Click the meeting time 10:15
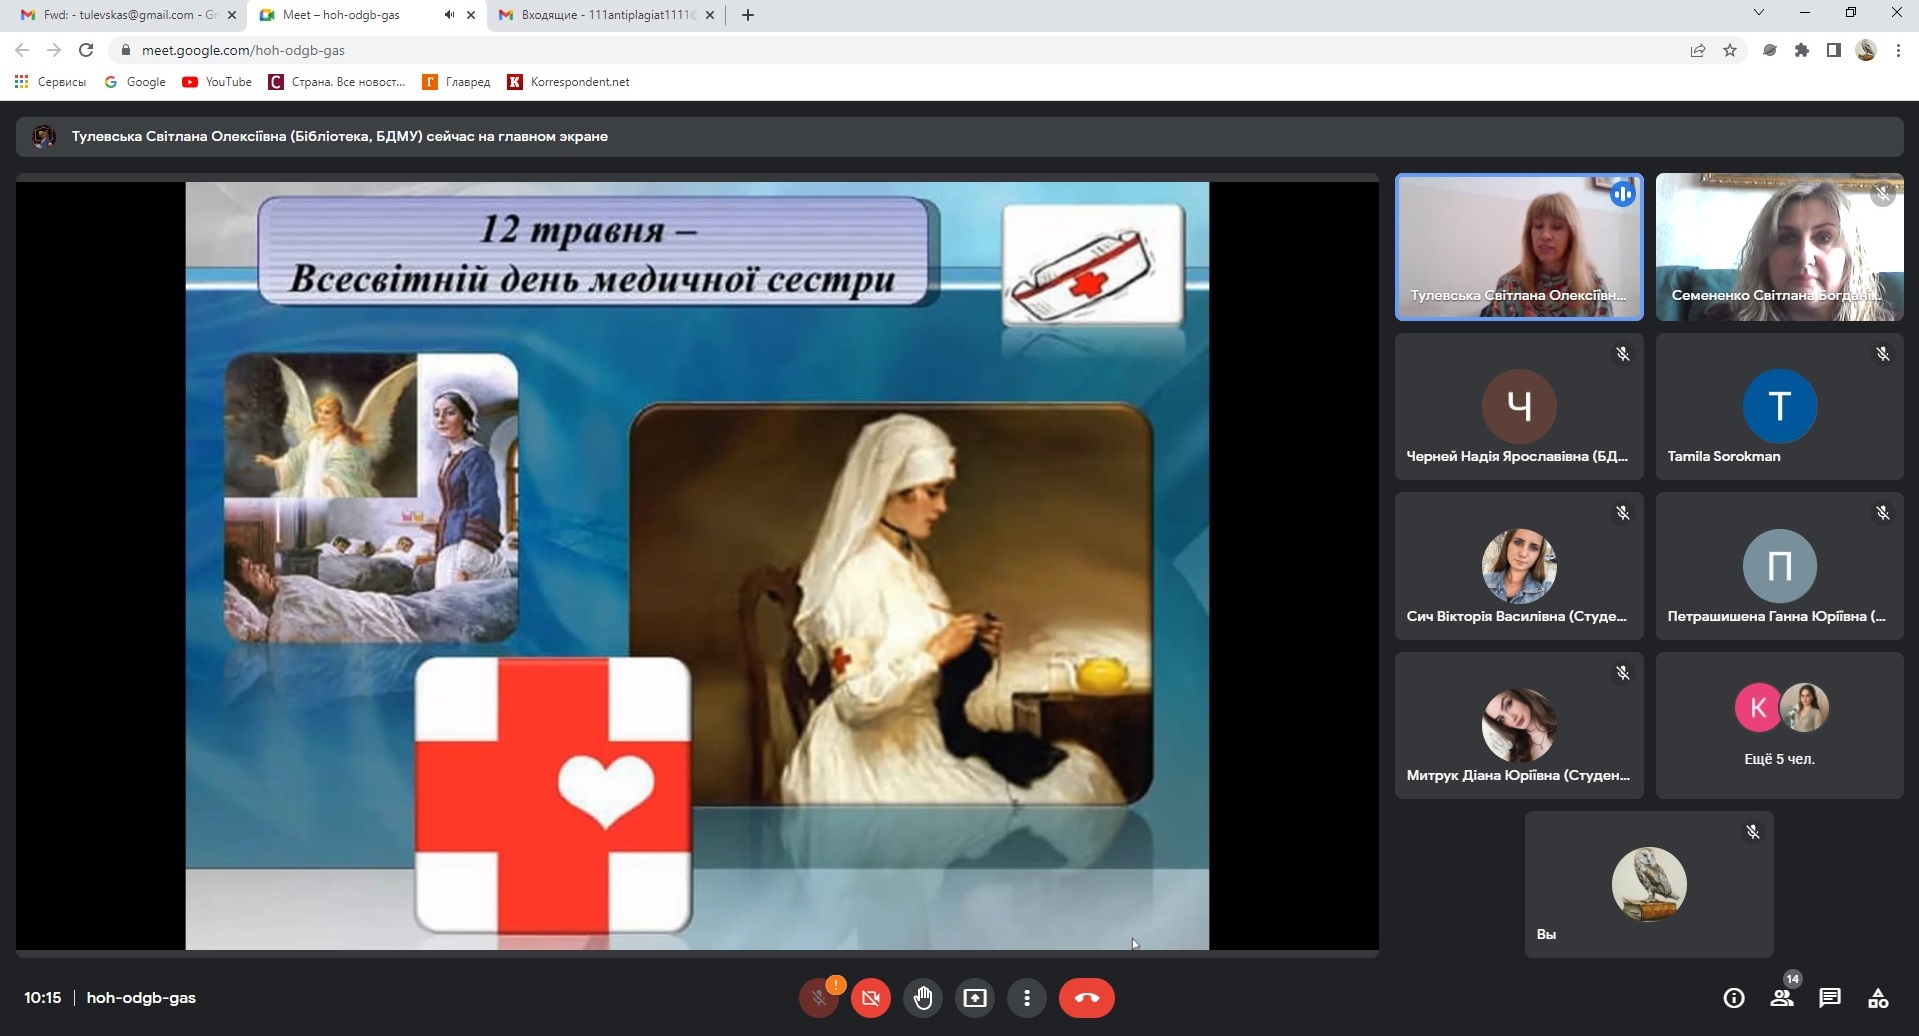The height and width of the screenshot is (1036, 1919). point(43,998)
